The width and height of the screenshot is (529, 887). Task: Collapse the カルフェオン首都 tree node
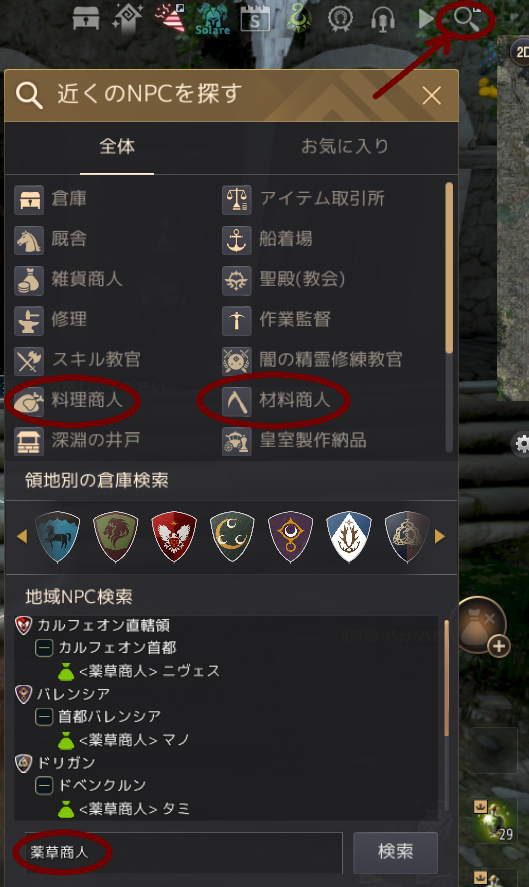(x=44, y=647)
